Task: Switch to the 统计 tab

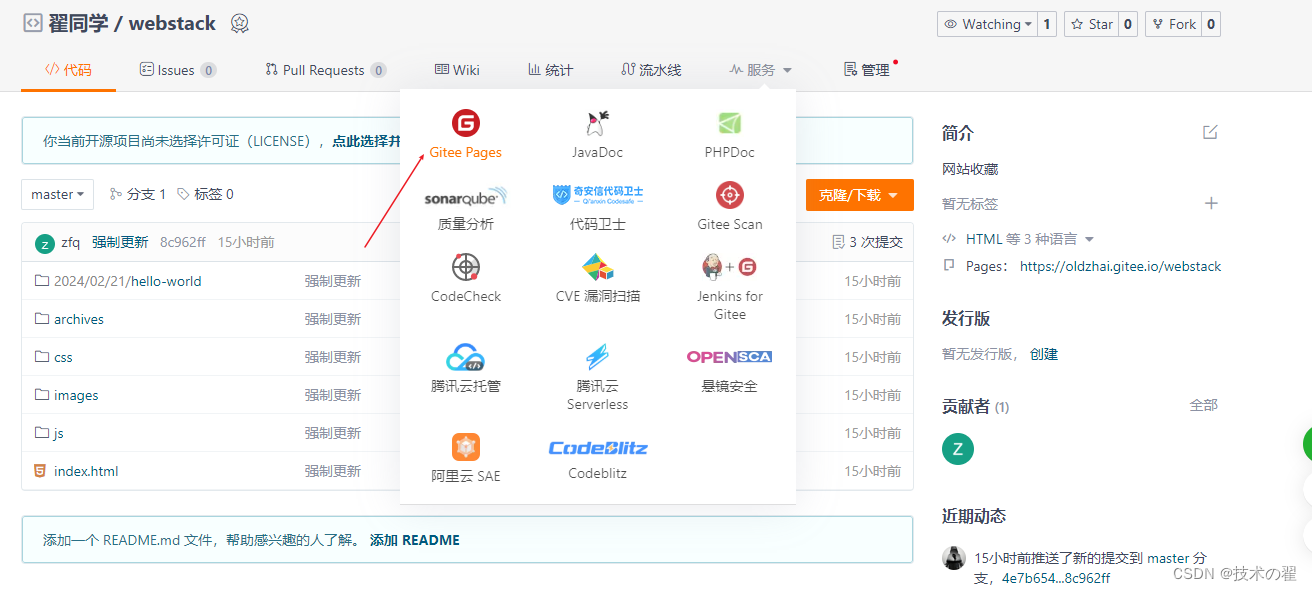Action: click(x=550, y=70)
